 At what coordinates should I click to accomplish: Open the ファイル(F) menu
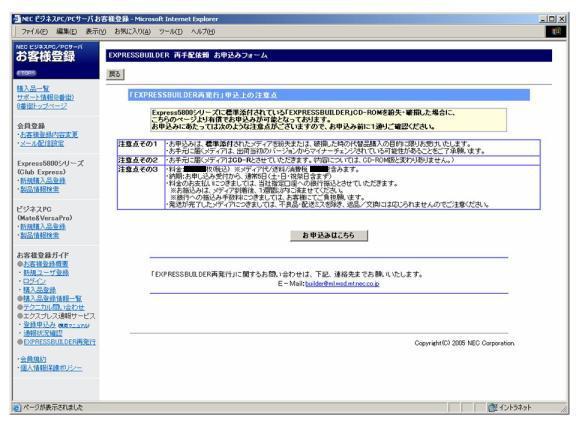coord(34,32)
